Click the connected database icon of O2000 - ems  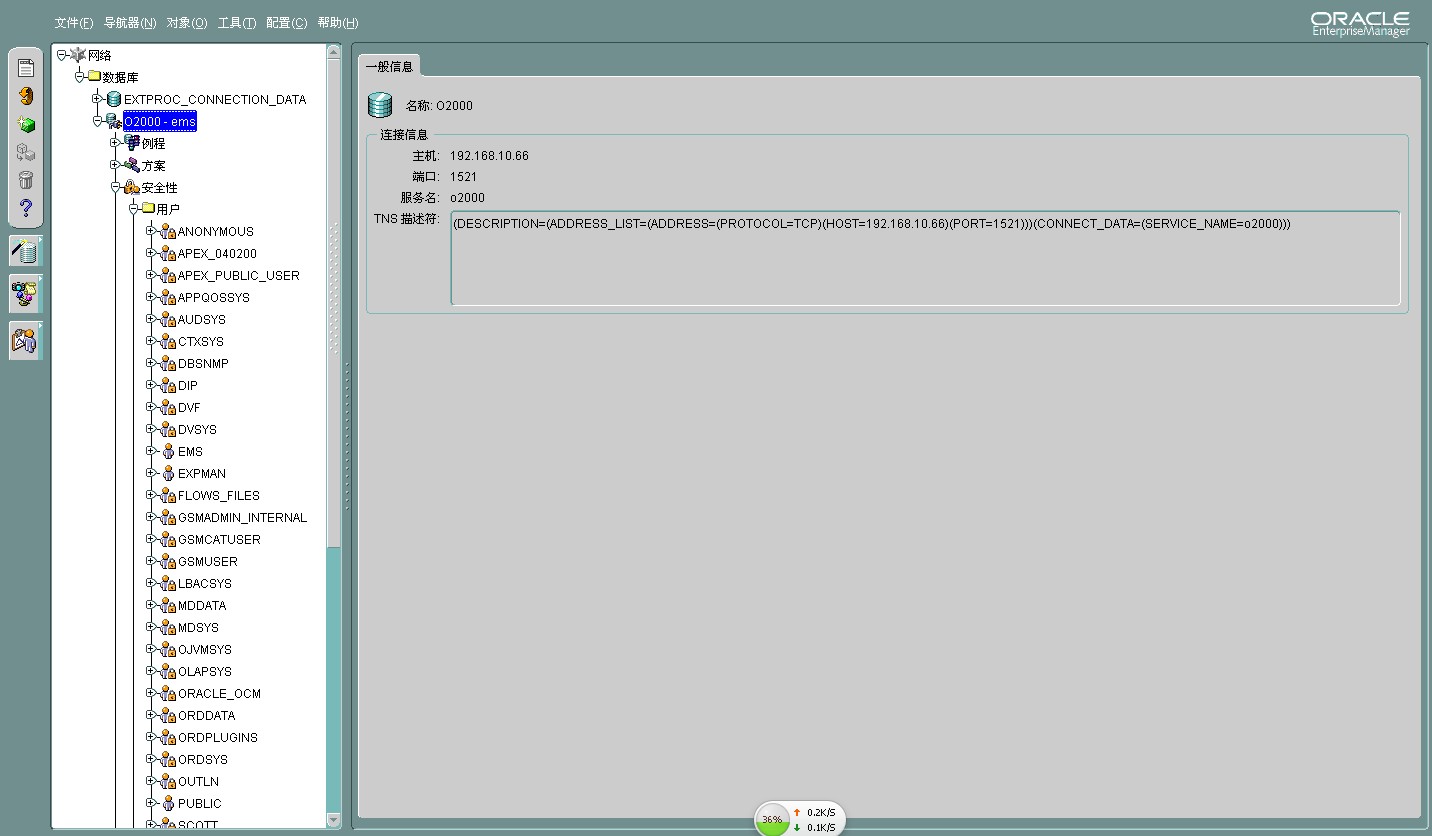(113, 121)
